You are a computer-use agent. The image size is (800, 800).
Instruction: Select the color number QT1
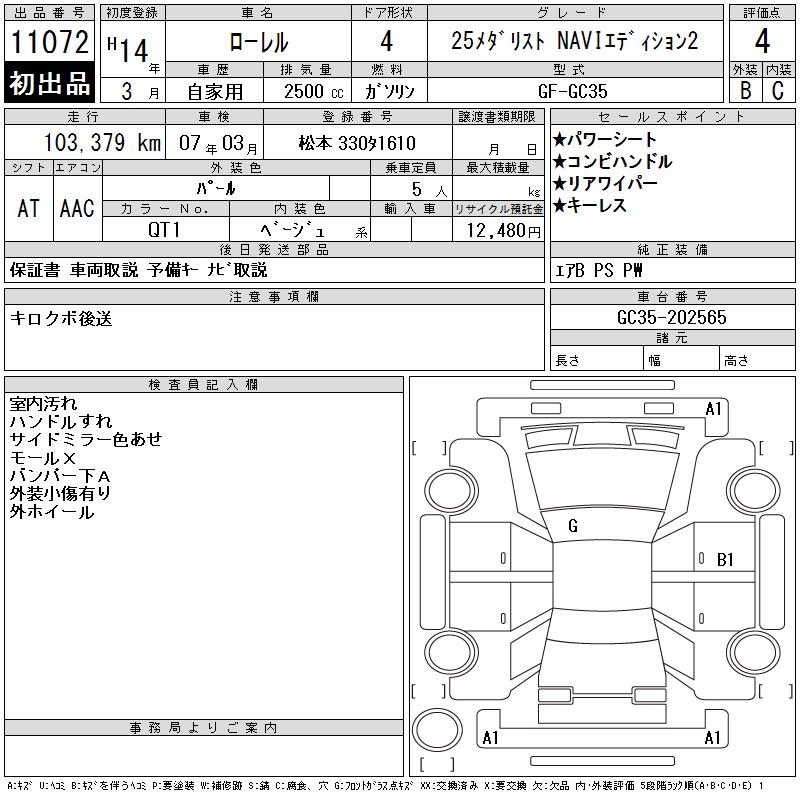click(164, 230)
